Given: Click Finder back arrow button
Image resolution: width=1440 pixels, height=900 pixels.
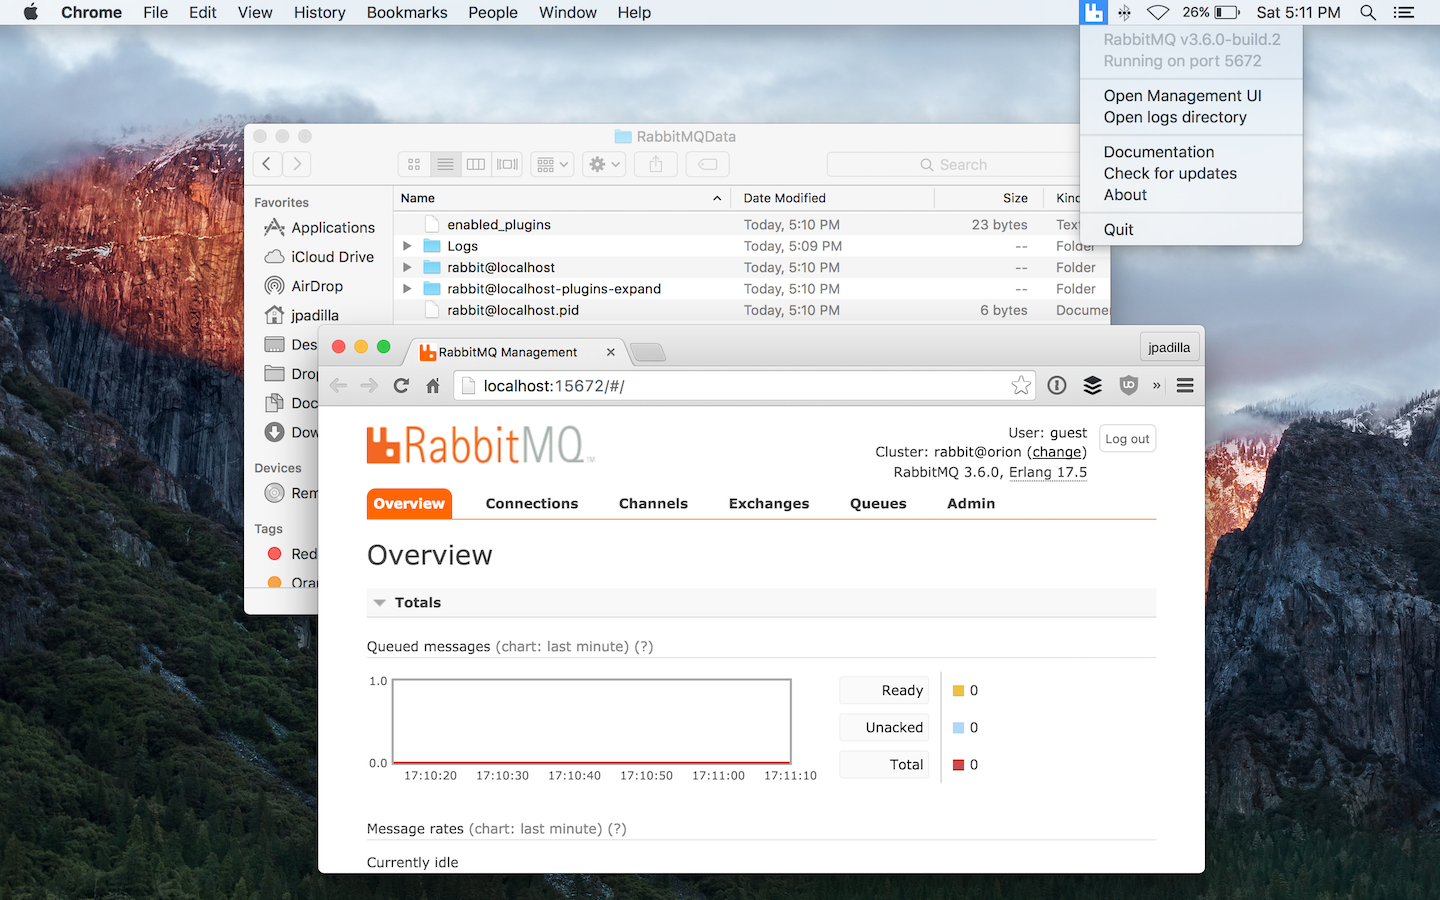Looking at the screenshot, I should pos(267,164).
